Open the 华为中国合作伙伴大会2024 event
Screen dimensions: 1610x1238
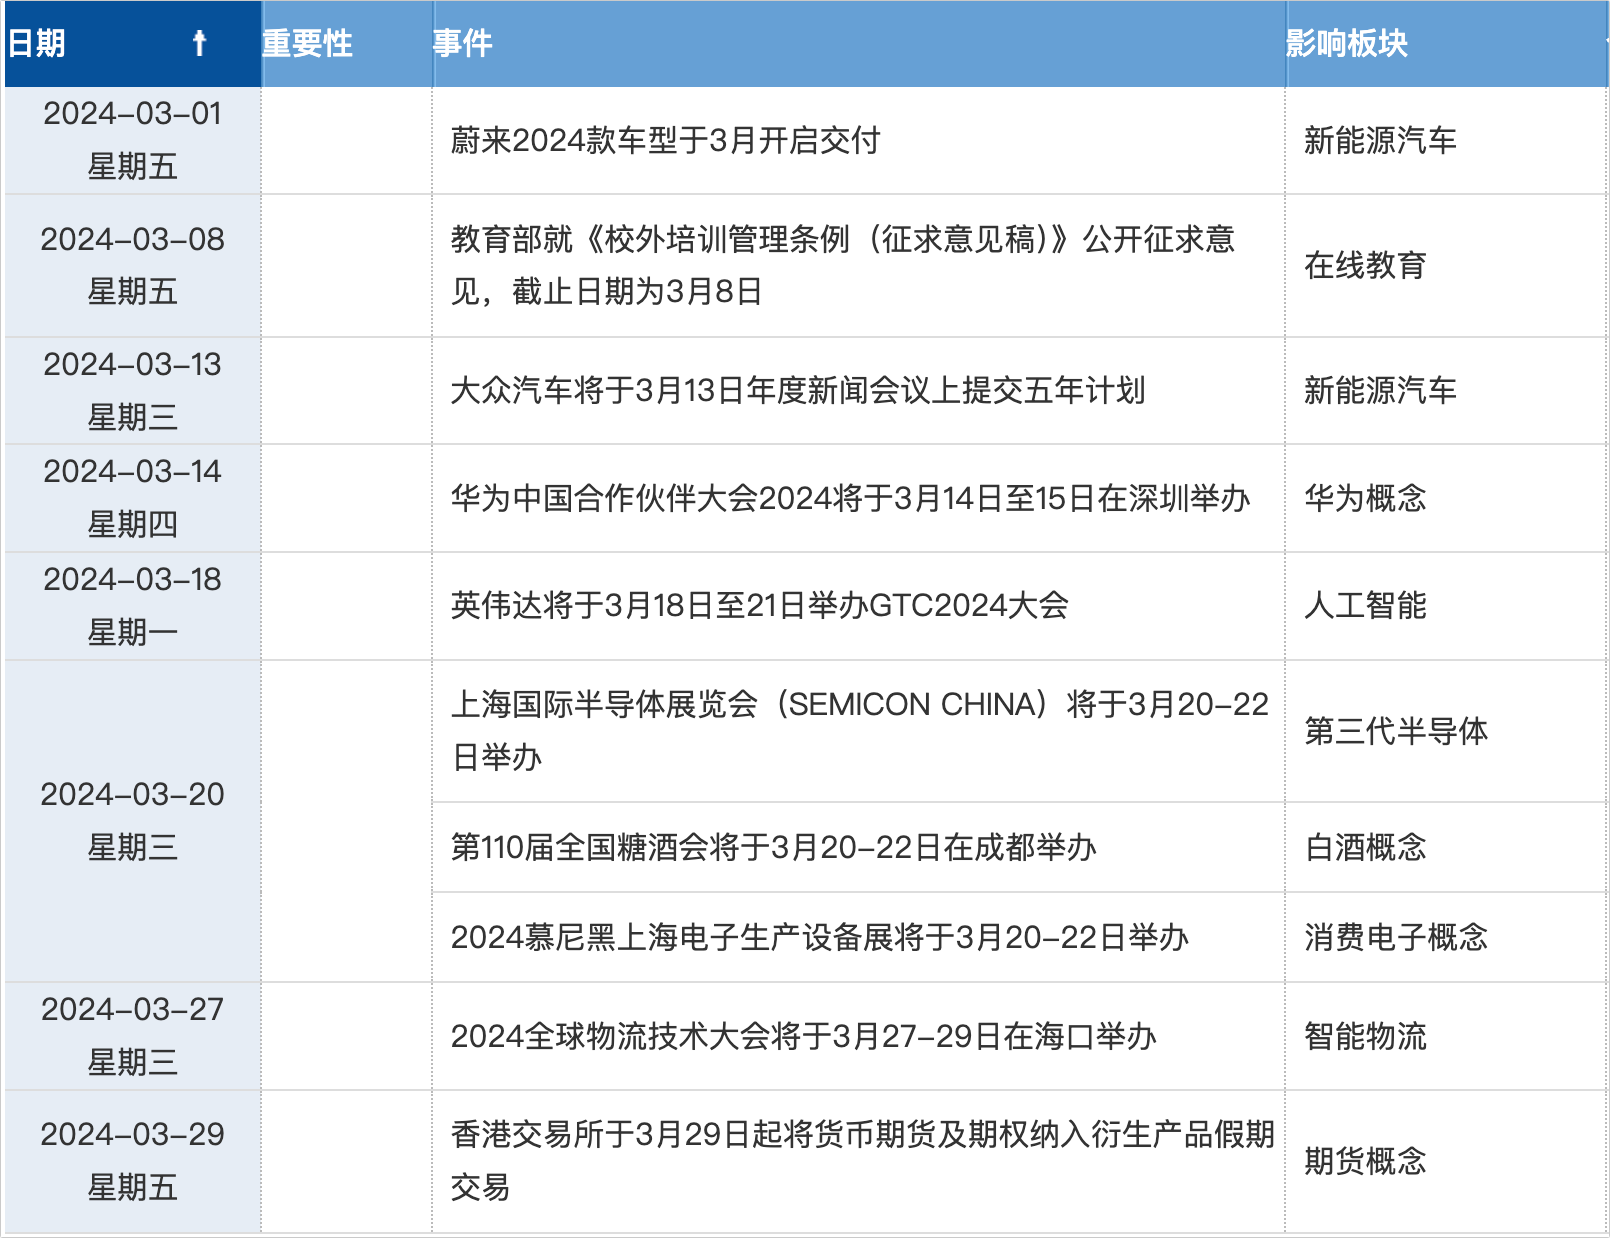850,498
